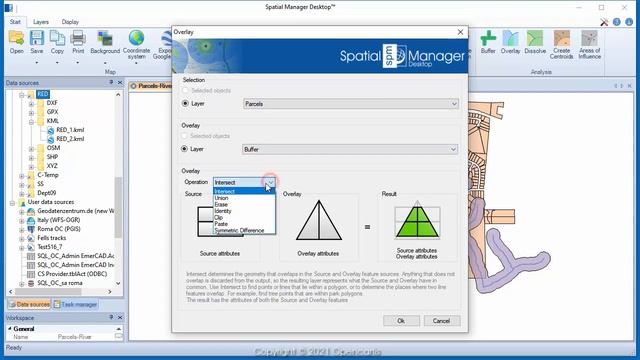
Task: Open the Areas of Influence tool
Action: tap(589, 44)
